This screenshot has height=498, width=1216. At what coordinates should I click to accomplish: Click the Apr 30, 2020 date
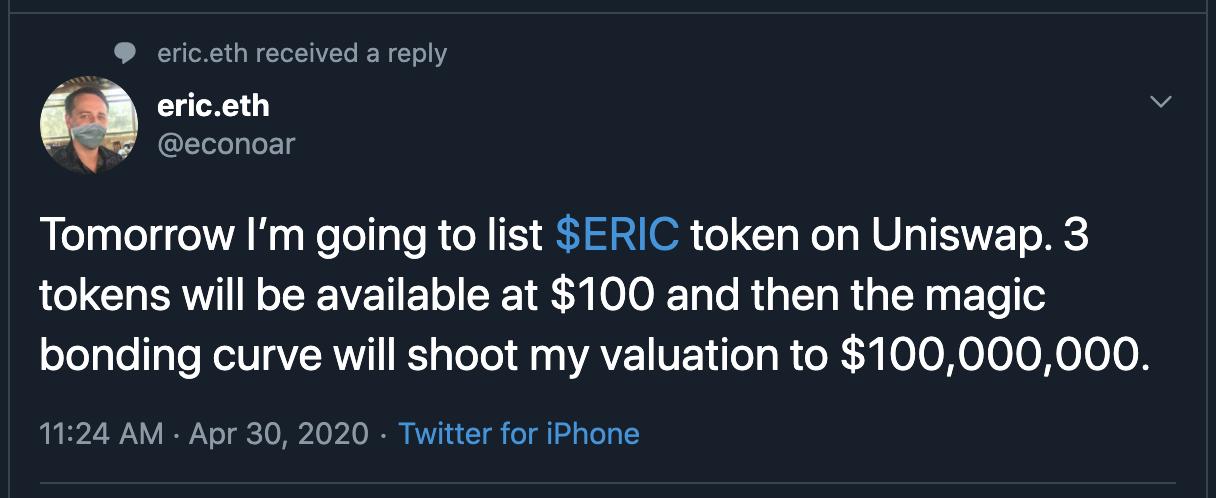click(x=281, y=434)
